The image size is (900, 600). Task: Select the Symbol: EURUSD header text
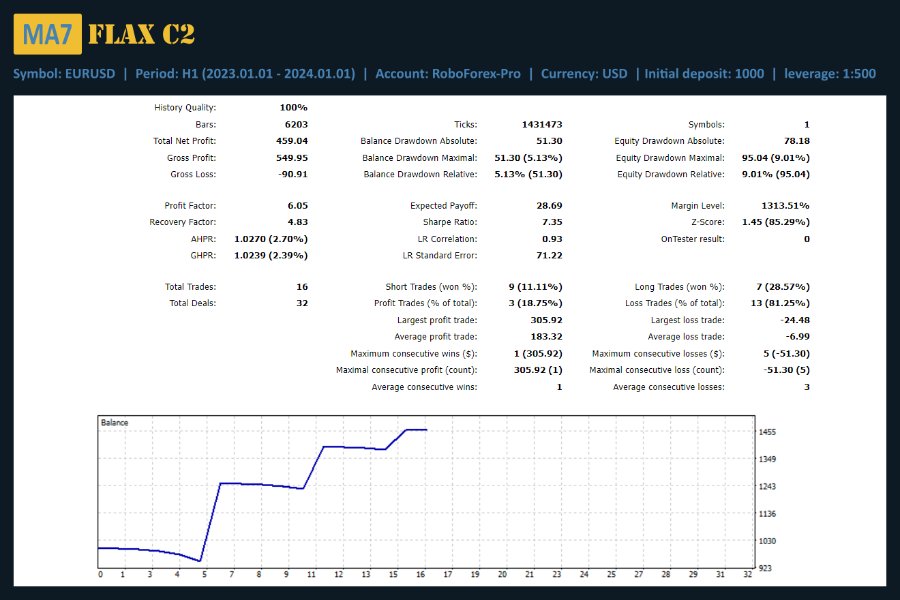coord(64,73)
